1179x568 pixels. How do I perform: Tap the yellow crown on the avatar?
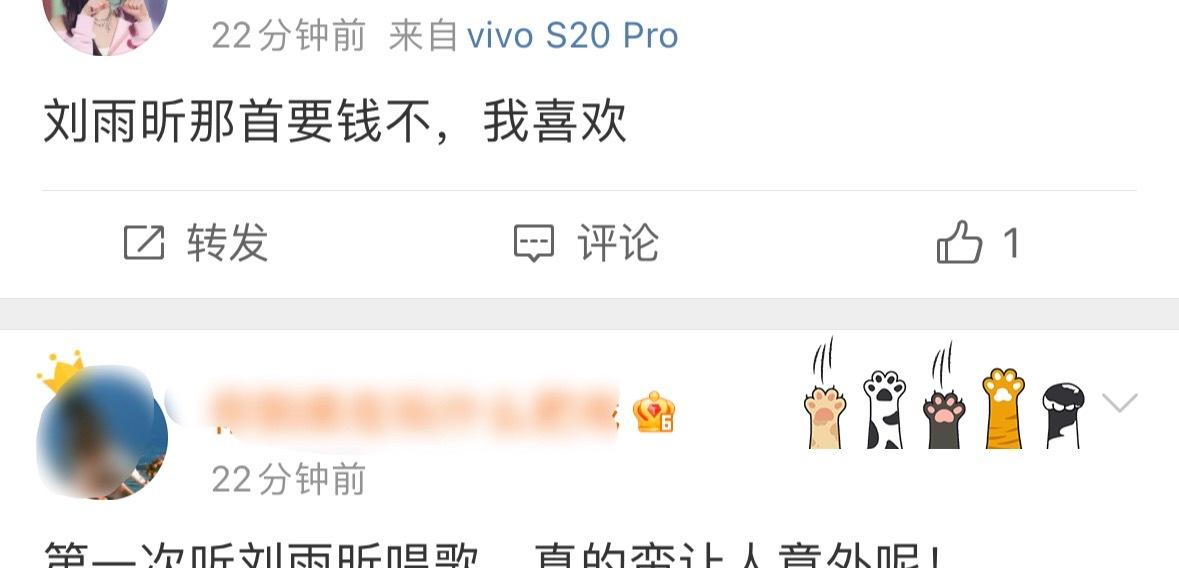tap(60, 371)
